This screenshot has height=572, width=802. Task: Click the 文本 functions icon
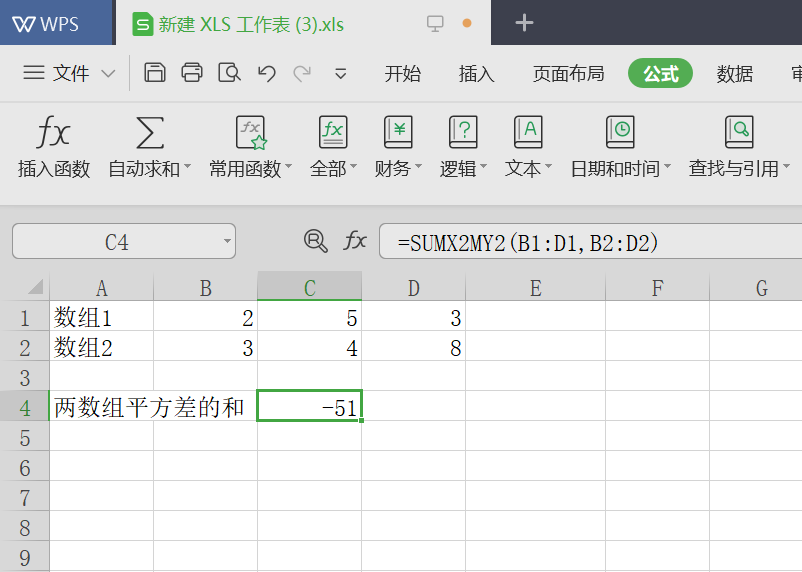coord(528,132)
